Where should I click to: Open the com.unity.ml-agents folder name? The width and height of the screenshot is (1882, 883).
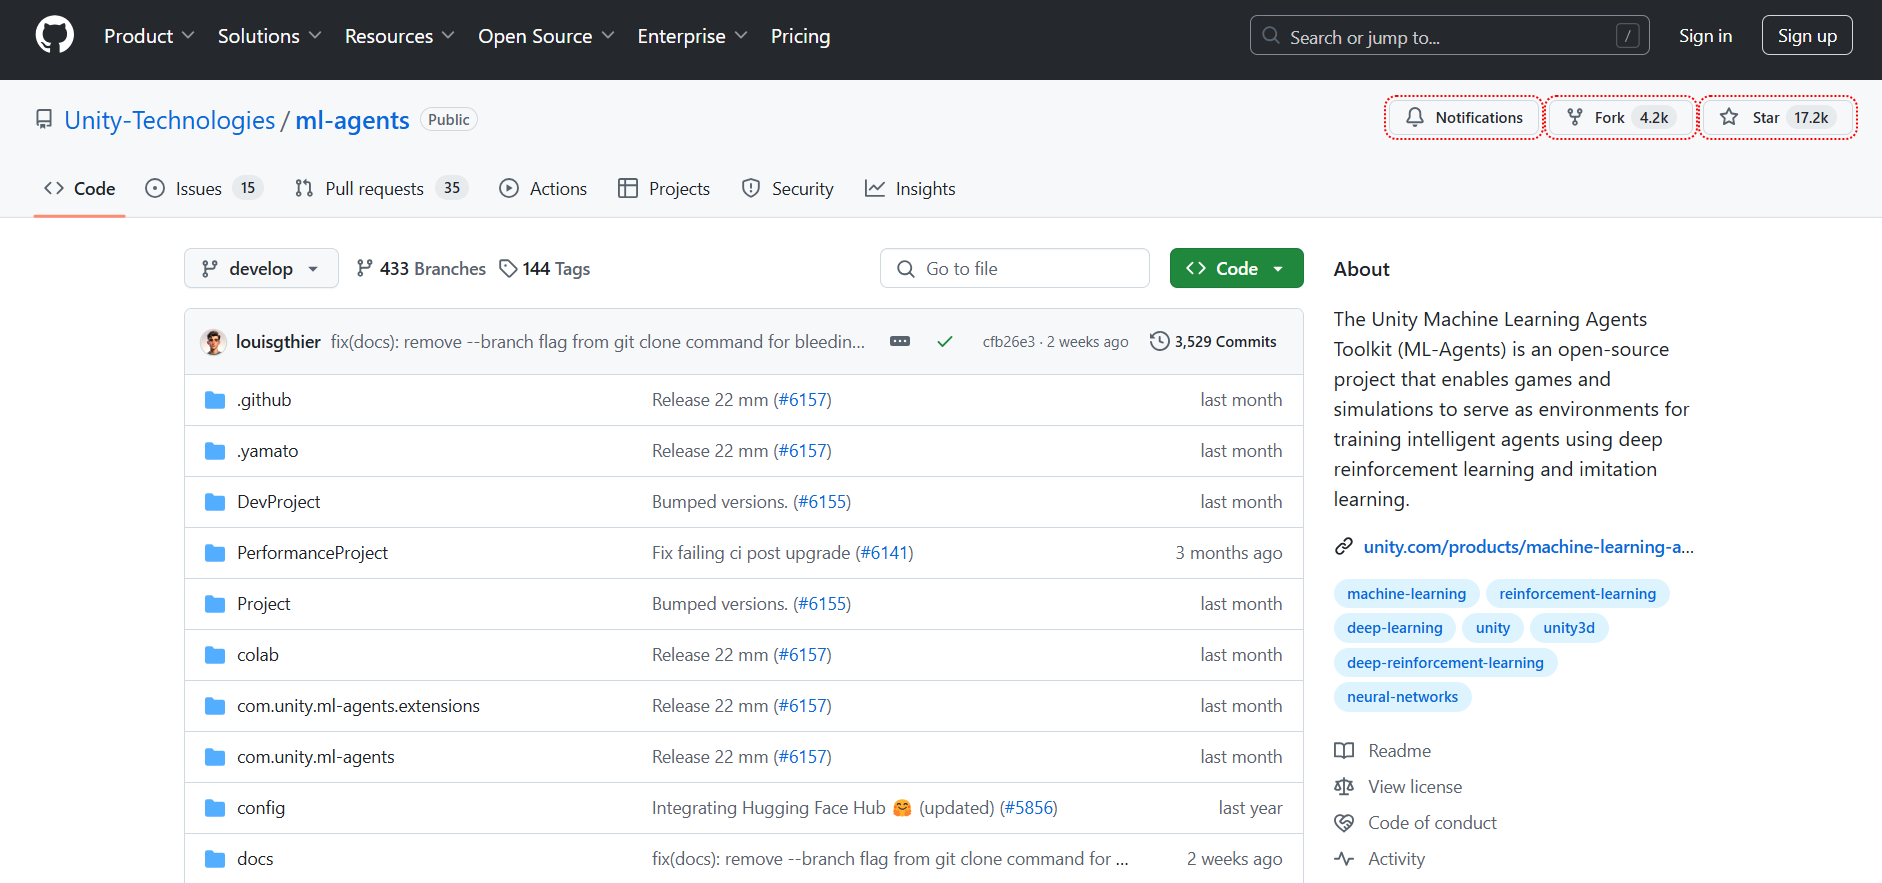tap(316, 757)
